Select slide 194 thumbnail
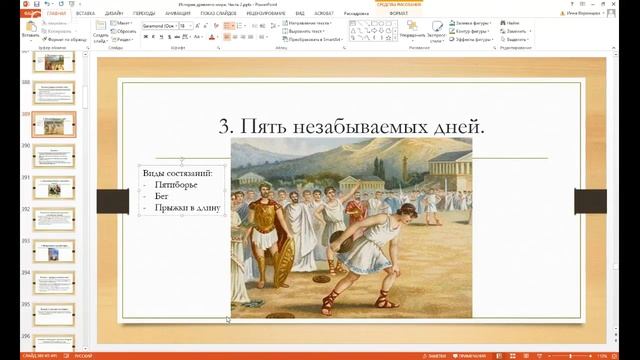This screenshot has height=360, width=640. (x=54, y=283)
